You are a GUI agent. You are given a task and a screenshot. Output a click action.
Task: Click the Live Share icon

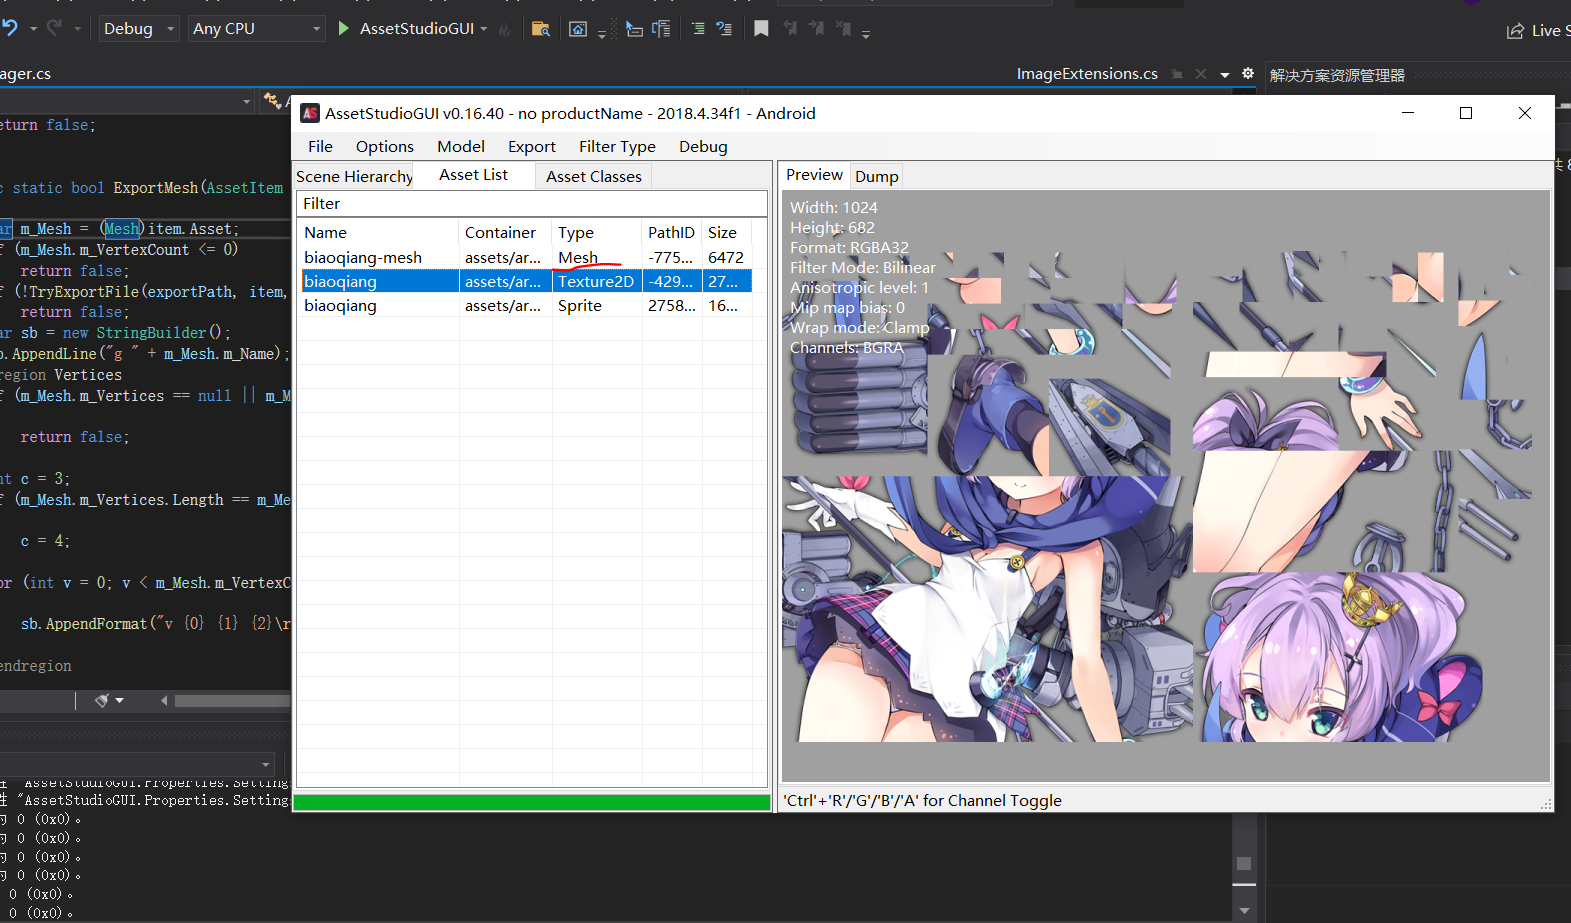[1516, 31]
